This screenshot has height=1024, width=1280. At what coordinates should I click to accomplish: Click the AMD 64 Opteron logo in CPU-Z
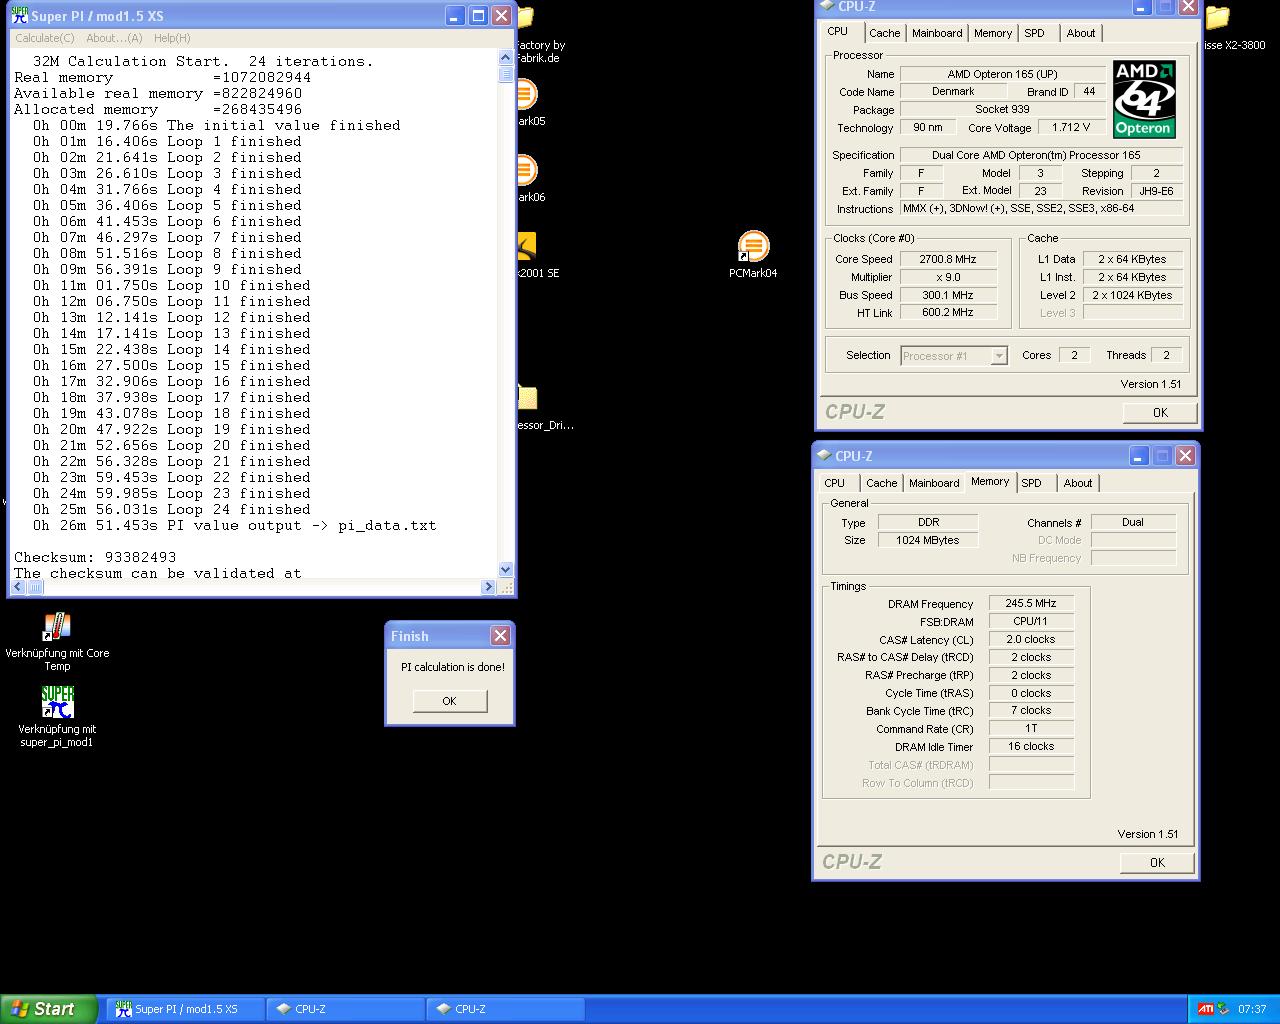click(x=1144, y=99)
